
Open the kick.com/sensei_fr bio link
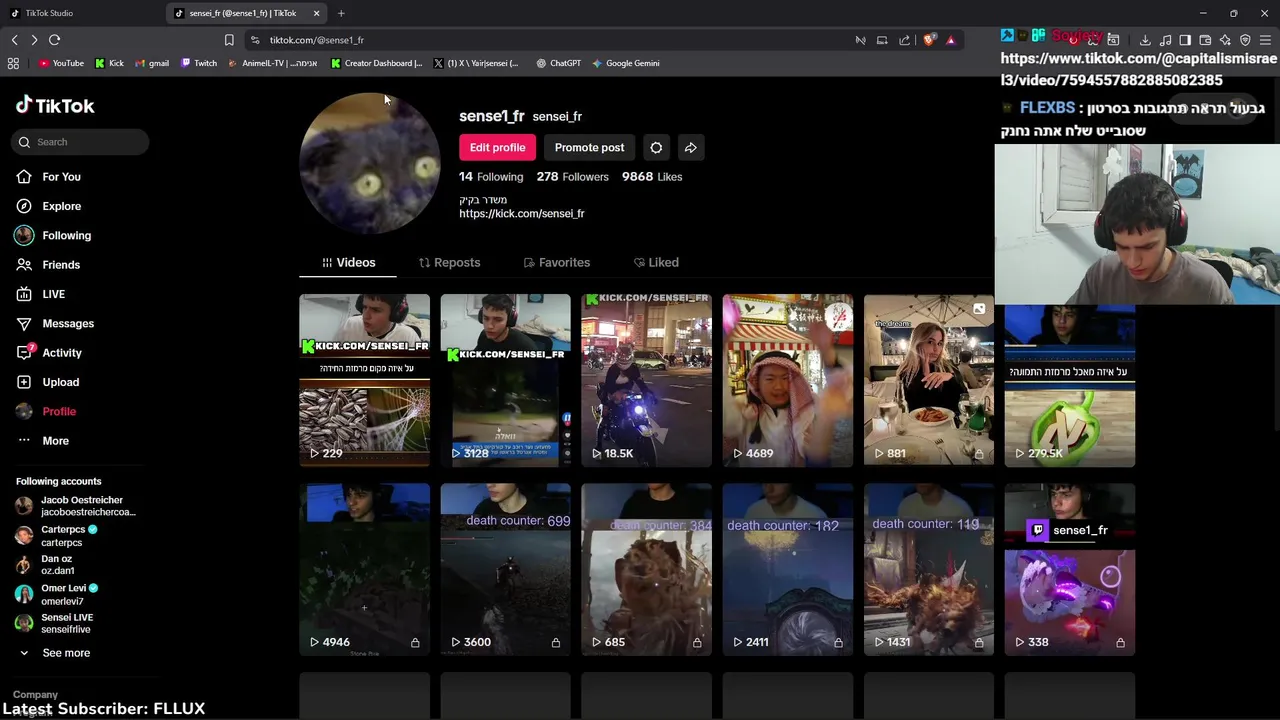pyautogui.click(x=521, y=214)
